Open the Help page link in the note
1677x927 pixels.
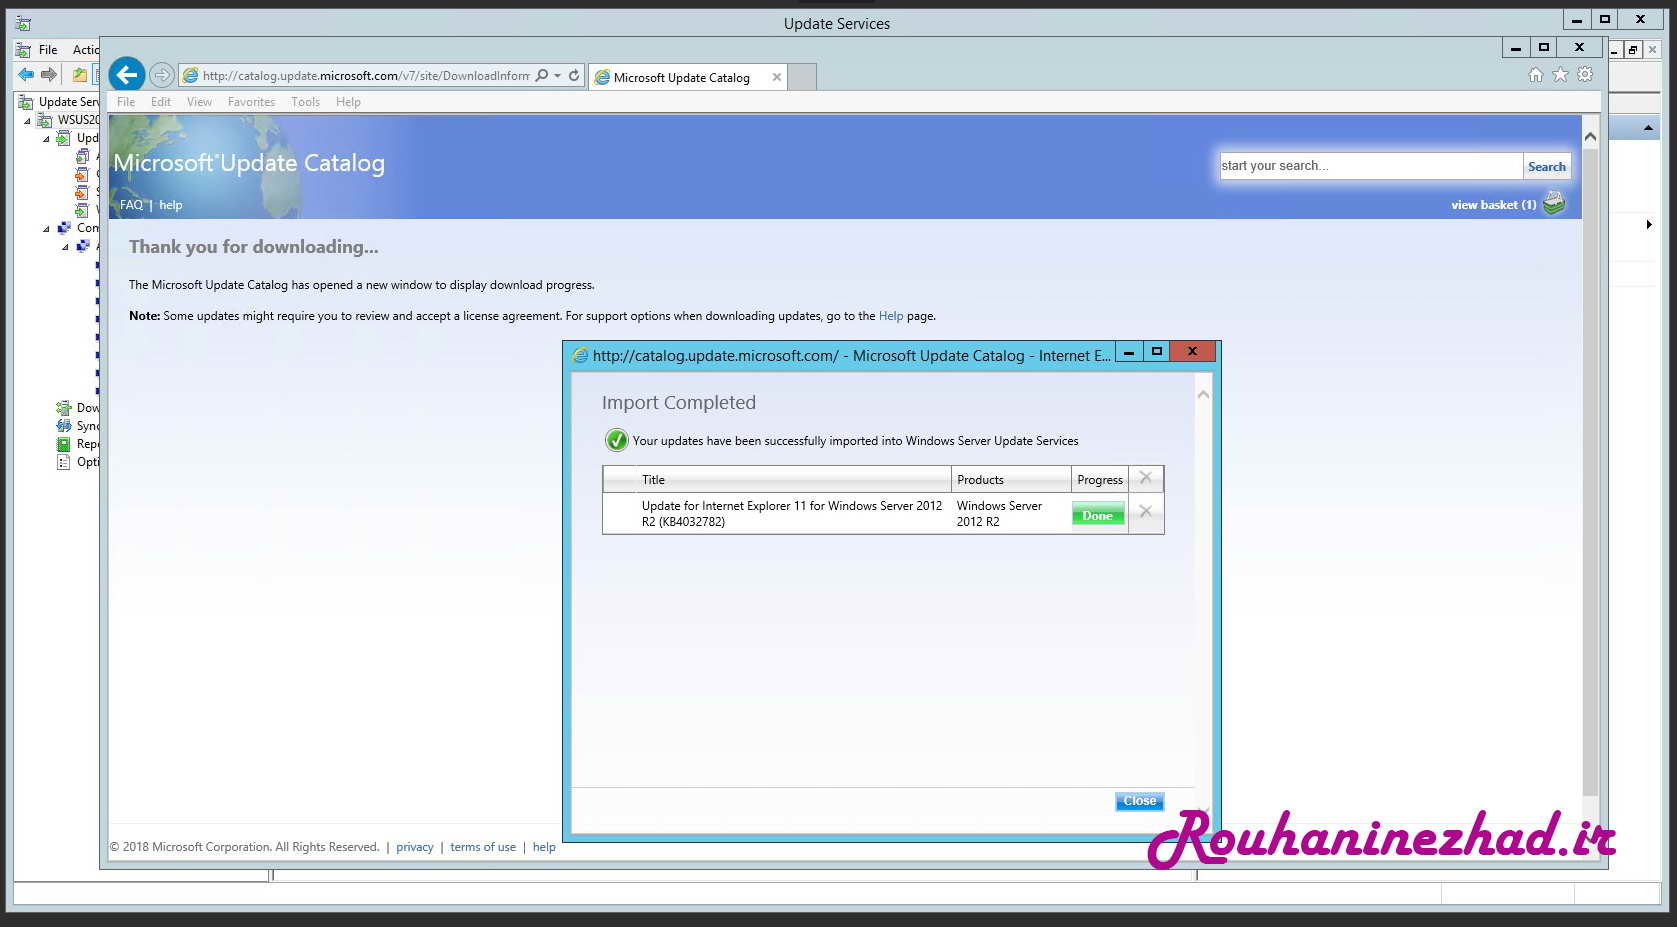pyautogui.click(x=891, y=316)
